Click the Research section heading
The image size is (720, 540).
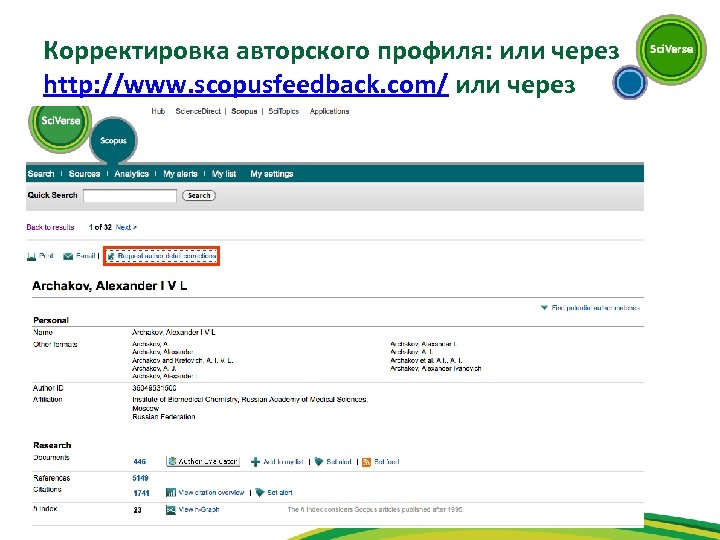[x=52, y=445]
